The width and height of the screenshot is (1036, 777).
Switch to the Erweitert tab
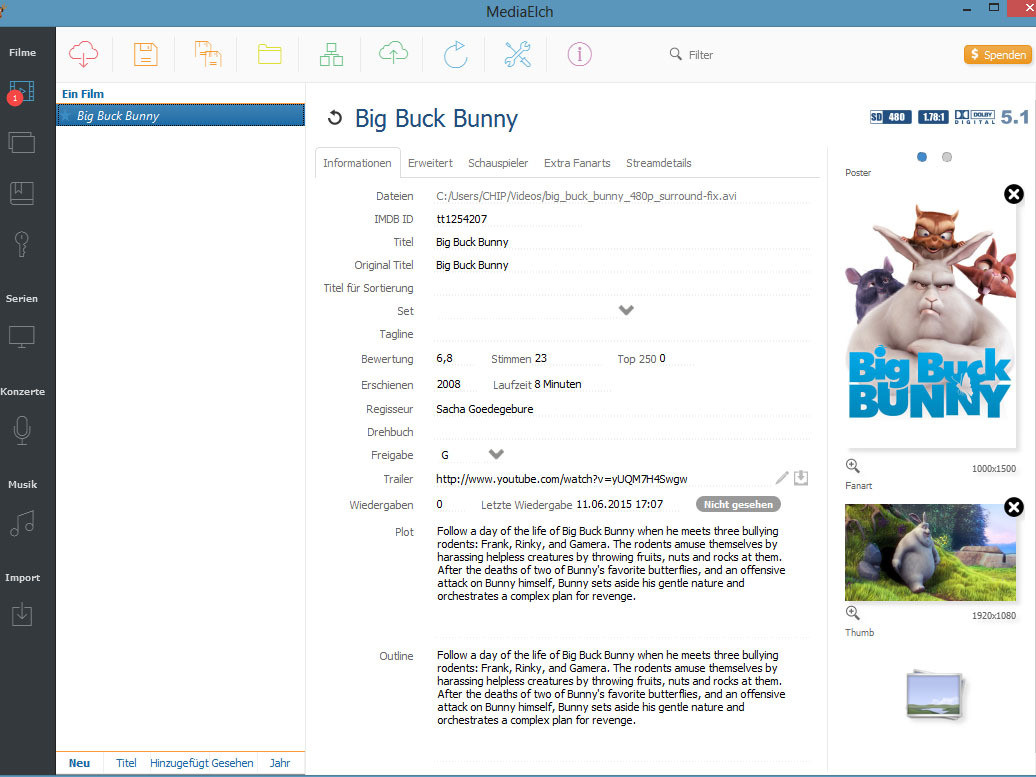[430, 163]
